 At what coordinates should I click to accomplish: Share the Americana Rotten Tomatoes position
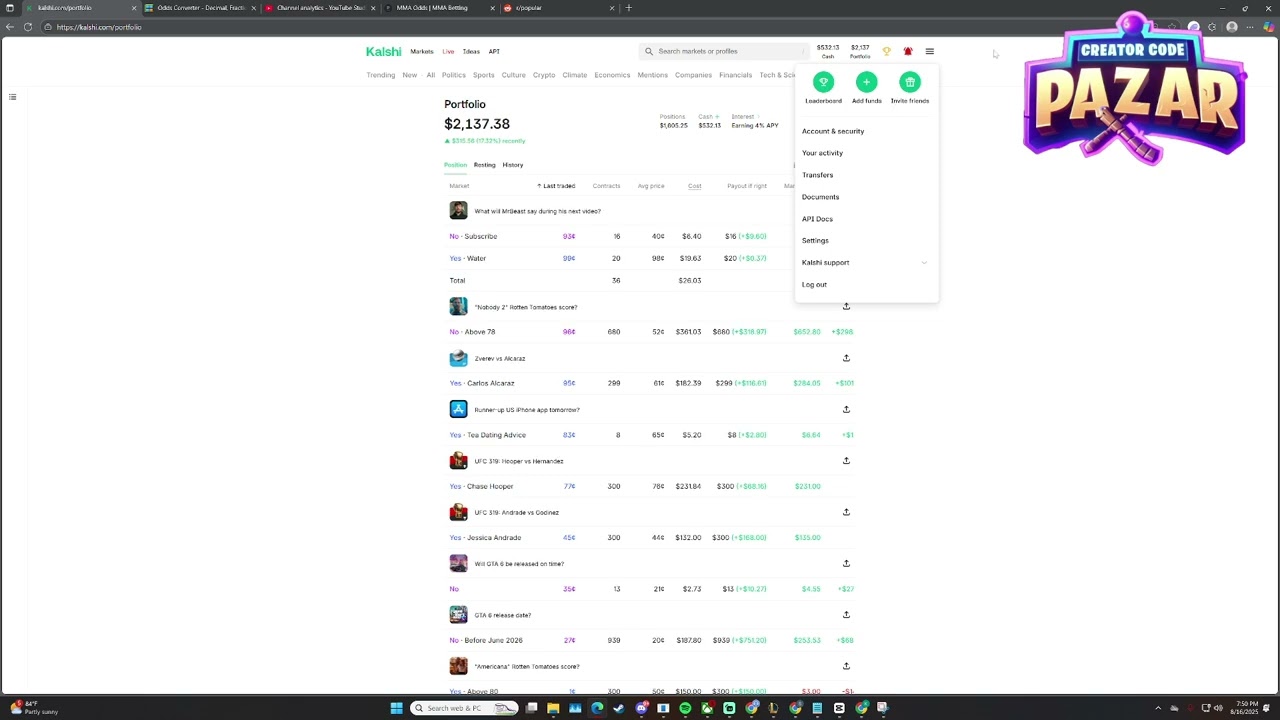pos(846,666)
